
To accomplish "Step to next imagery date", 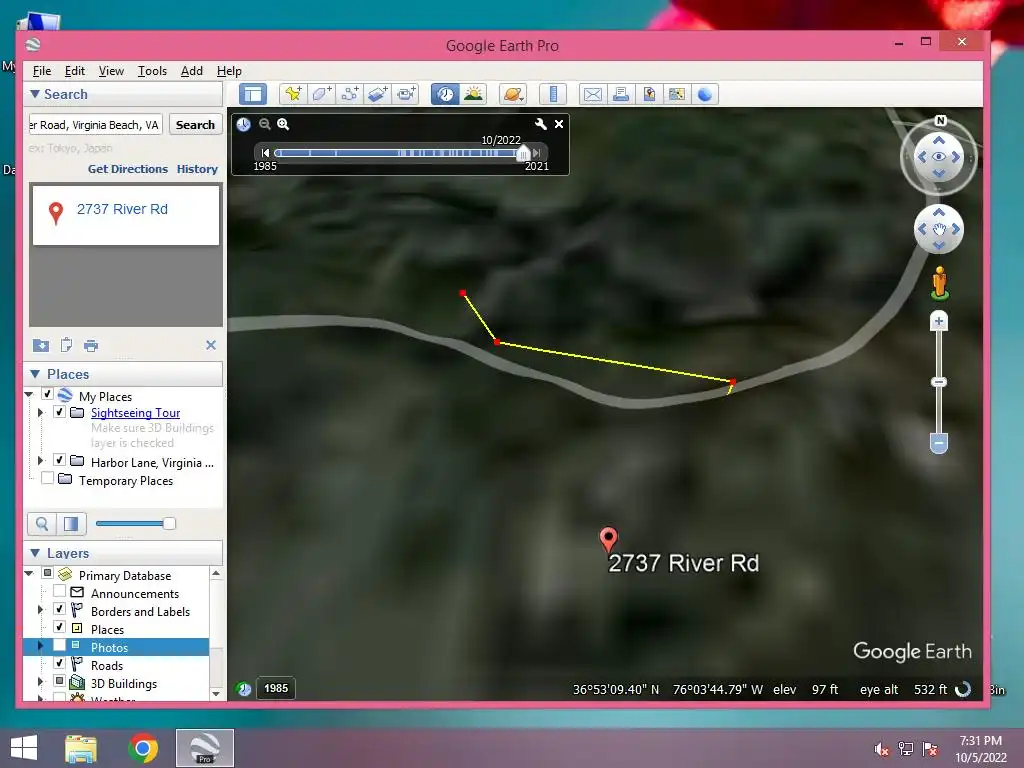I will (537, 153).
